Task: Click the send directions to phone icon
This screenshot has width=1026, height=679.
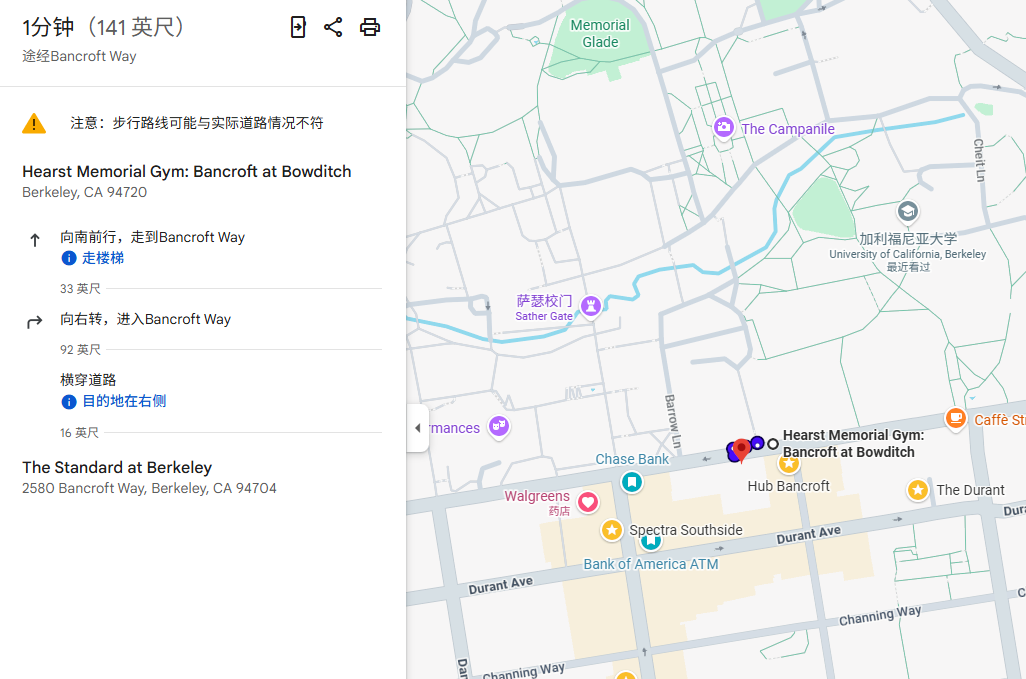Action: pos(298,27)
